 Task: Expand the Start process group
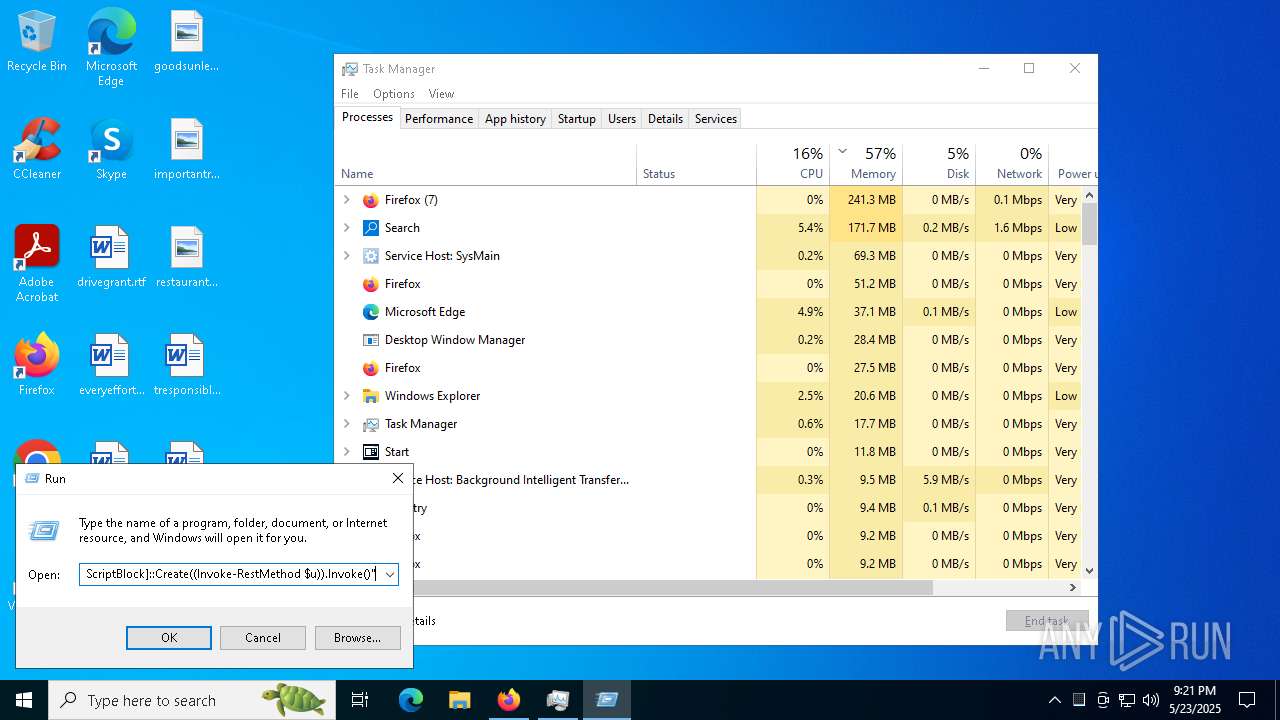coord(347,452)
